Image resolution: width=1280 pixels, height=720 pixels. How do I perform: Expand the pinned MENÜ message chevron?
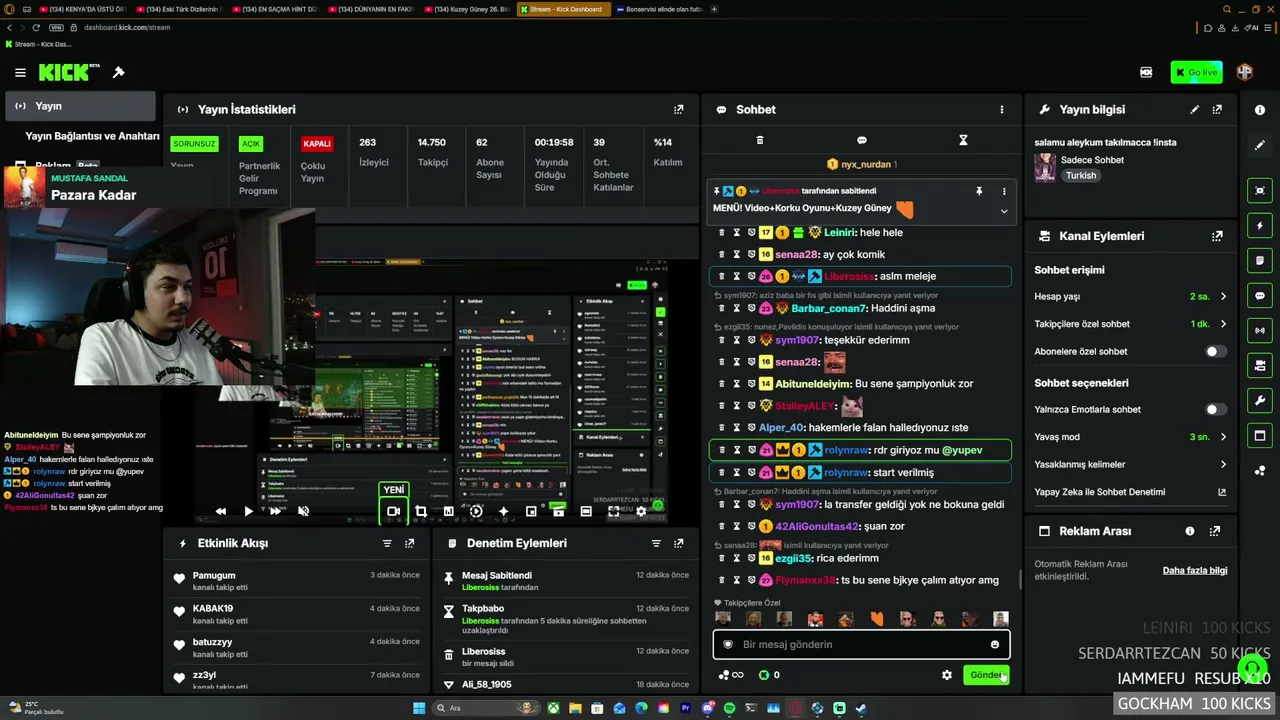(1004, 211)
